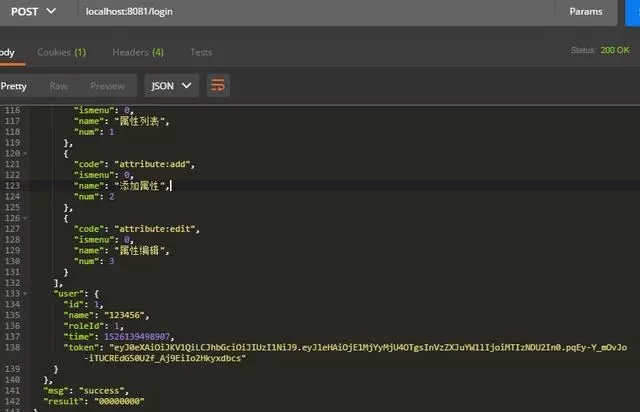The width and height of the screenshot is (640, 412).
Task: Click the token value text on line 138
Action: (x=350, y=347)
